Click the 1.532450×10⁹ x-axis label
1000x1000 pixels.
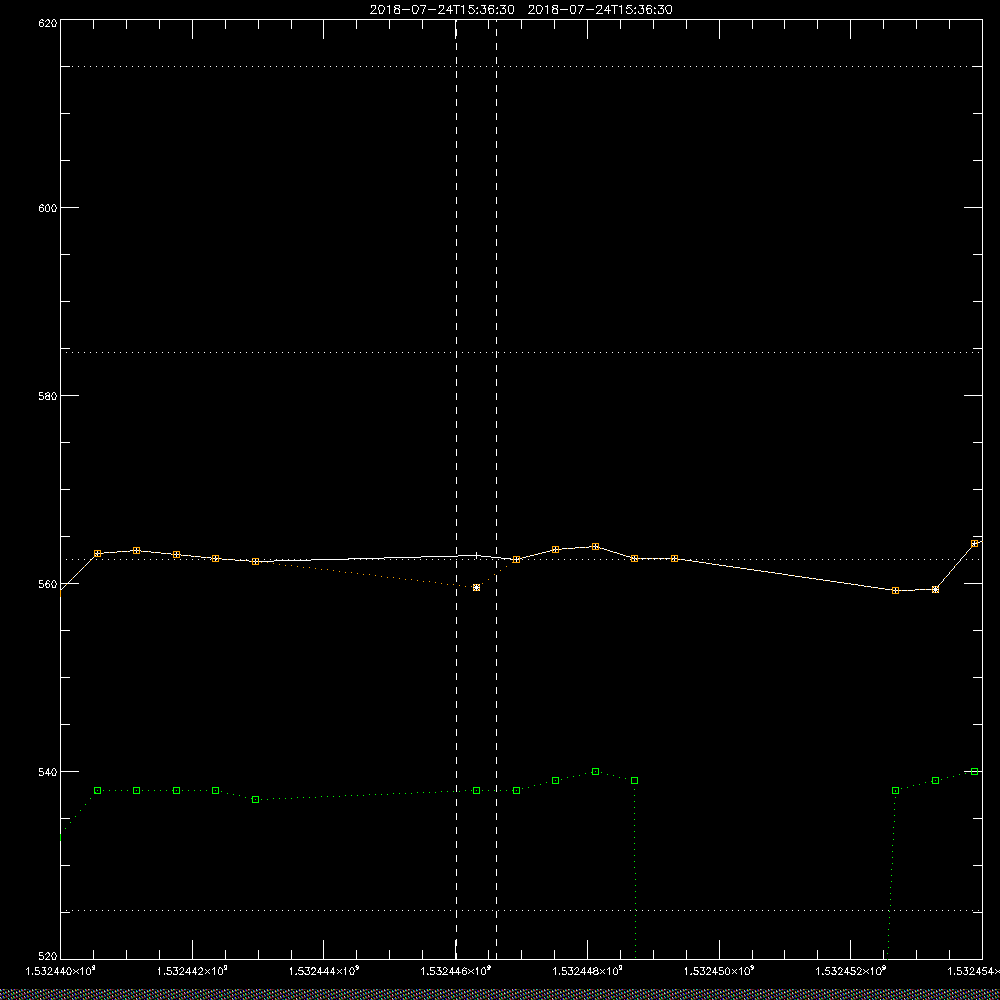[720, 971]
